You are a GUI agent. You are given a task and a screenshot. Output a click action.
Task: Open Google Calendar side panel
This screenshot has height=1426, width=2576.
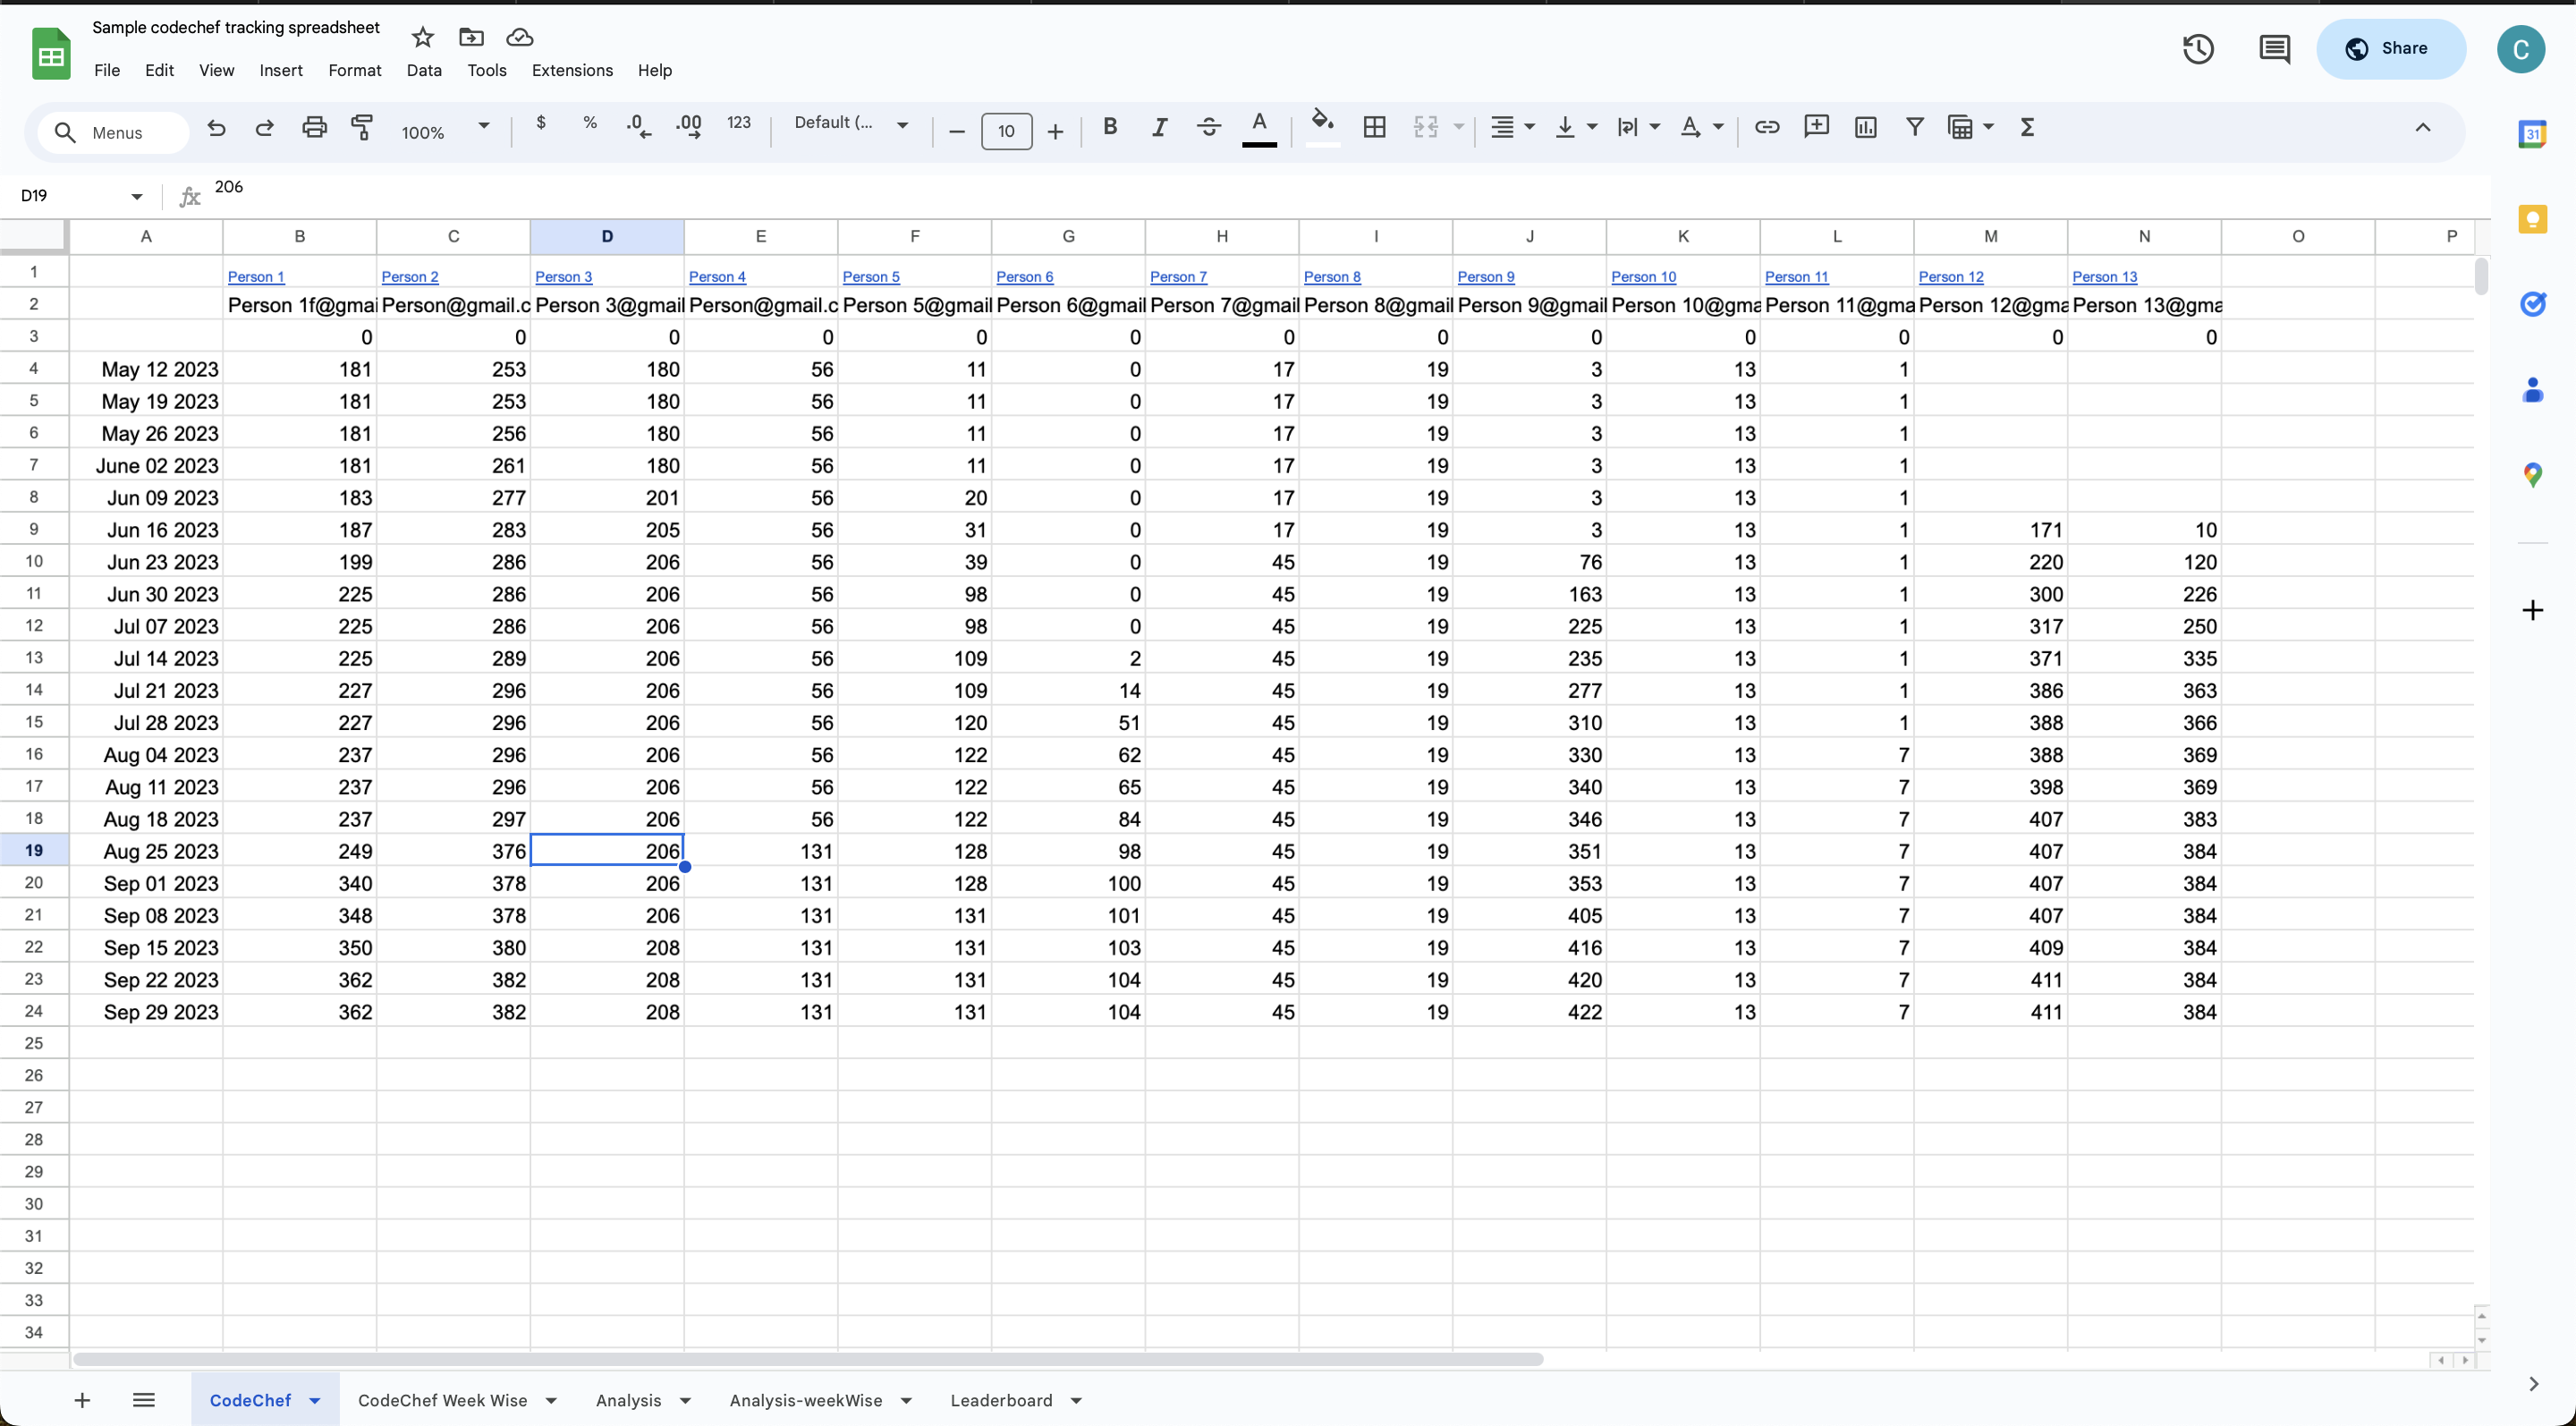click(2532, 134)
